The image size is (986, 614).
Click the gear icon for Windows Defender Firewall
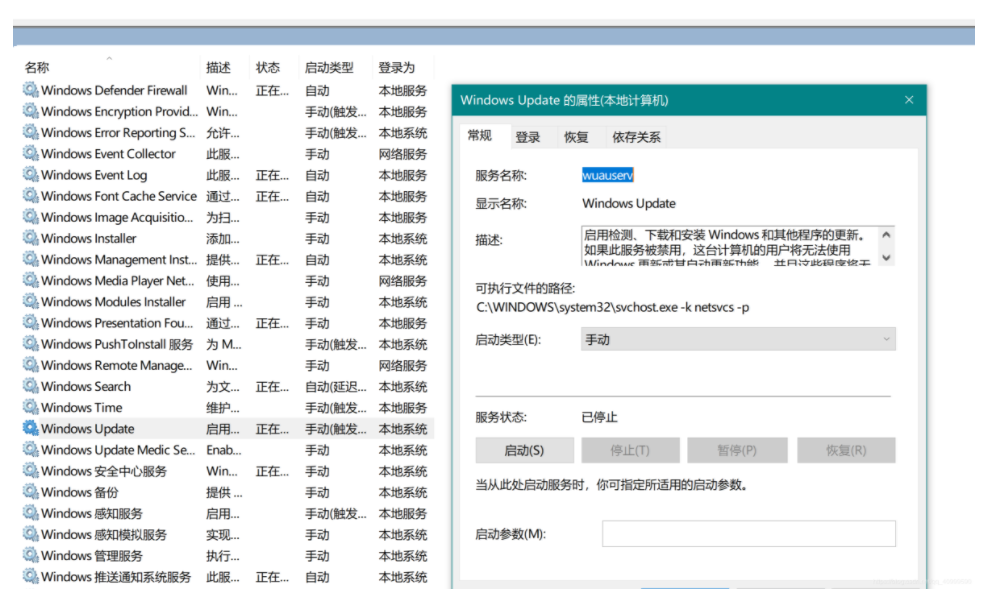(30, 90)
